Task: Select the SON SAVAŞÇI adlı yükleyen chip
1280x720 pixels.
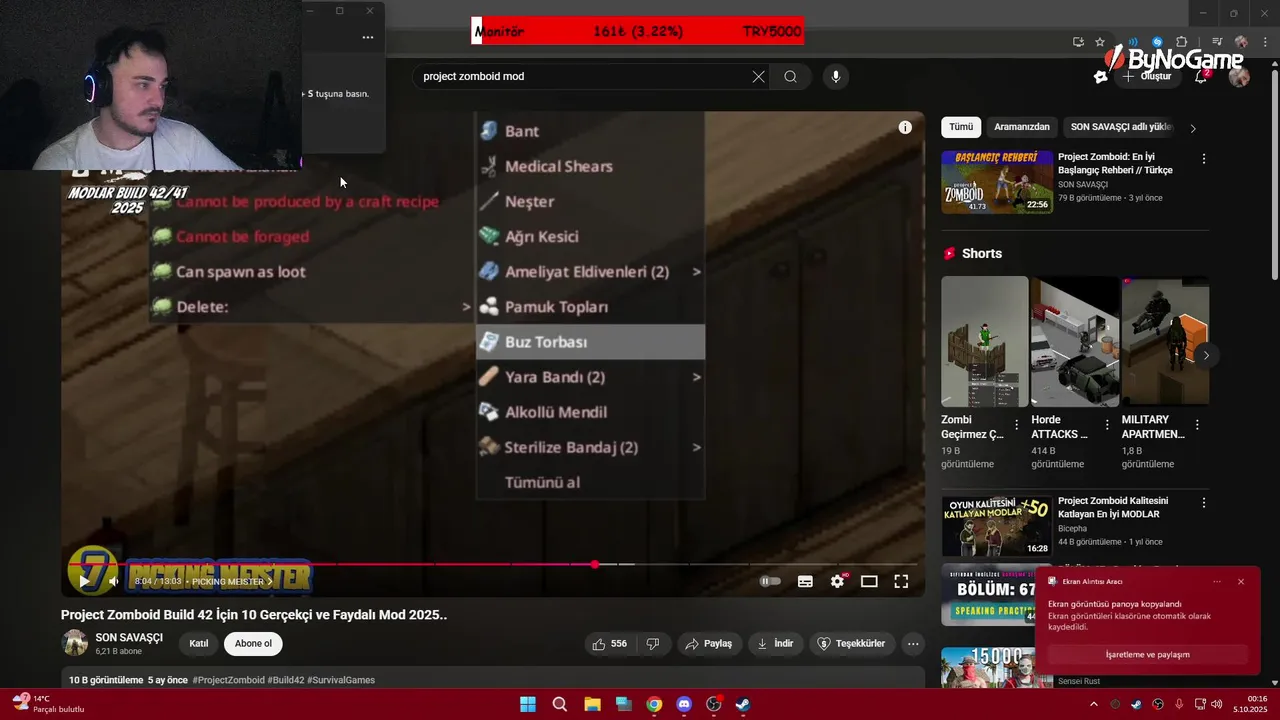Action: [x=1121, y=127]
